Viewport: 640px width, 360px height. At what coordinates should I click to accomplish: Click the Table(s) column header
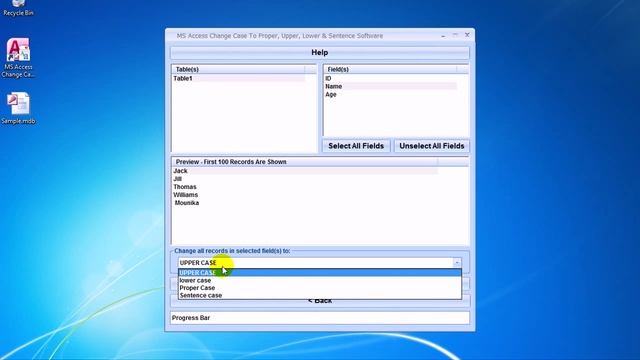(x=238, y=69)
